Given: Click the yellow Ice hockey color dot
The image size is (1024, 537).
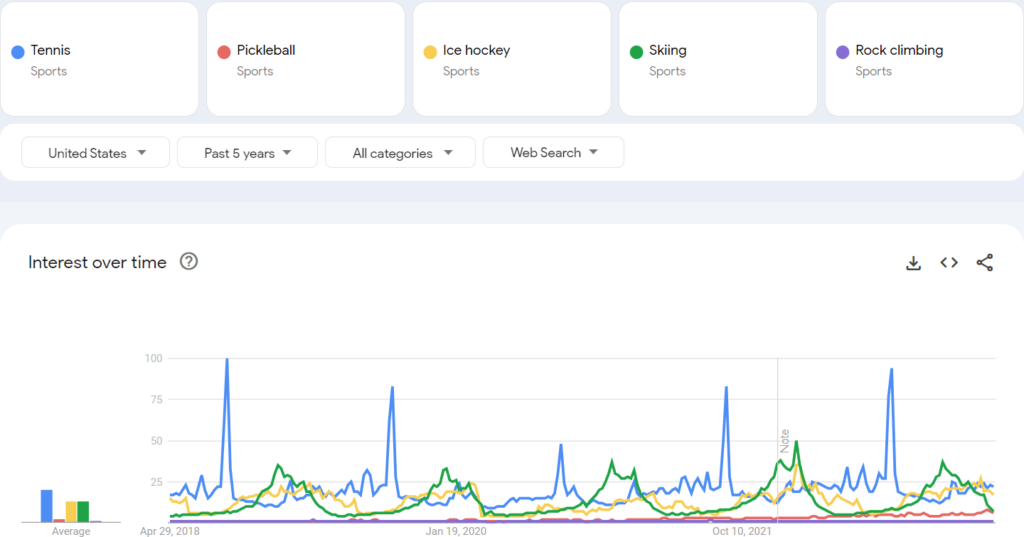Looking at the screenshot, I should (x=430, y=52).
